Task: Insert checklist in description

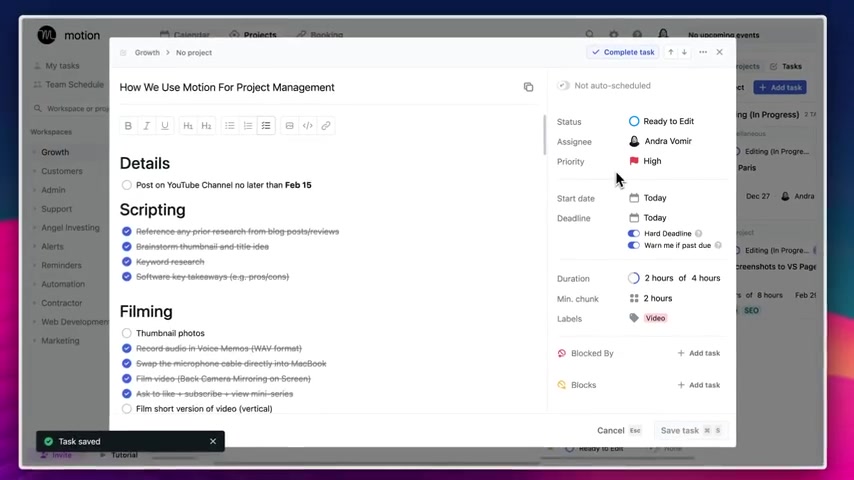Action: click(266, 126)
